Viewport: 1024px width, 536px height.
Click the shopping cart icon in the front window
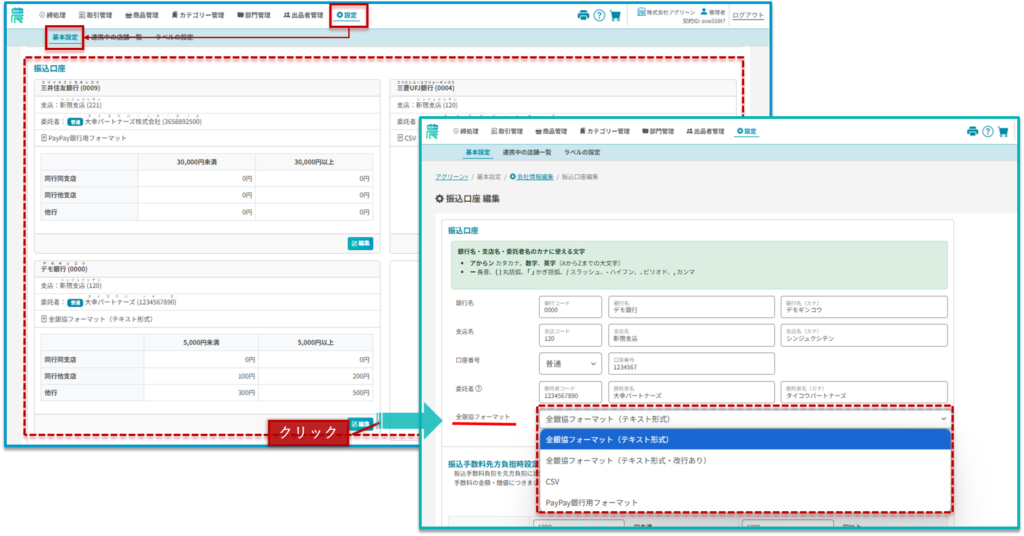tap(1003, 131)
